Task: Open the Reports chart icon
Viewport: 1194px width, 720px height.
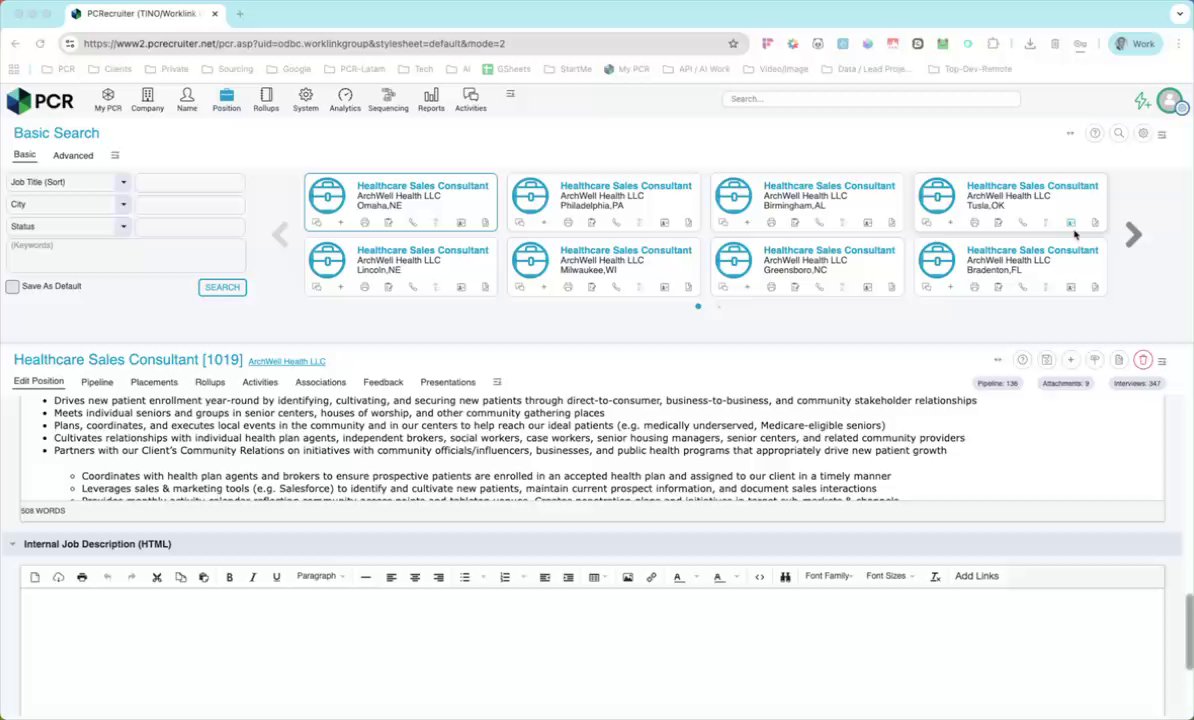Action: [x=431, y=100]
